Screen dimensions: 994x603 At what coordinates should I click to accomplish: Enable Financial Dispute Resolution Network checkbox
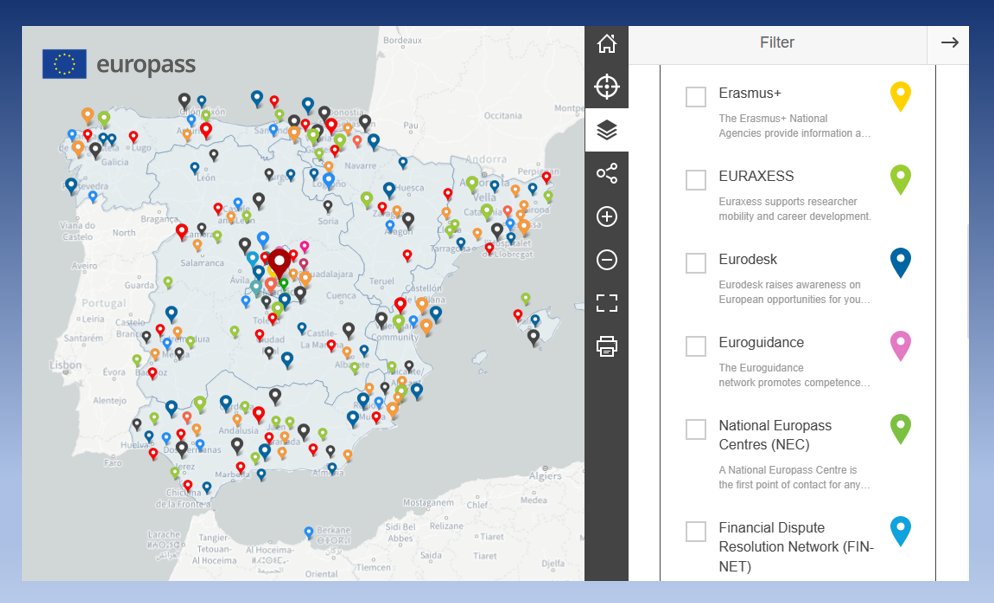[x=695, y=531]
